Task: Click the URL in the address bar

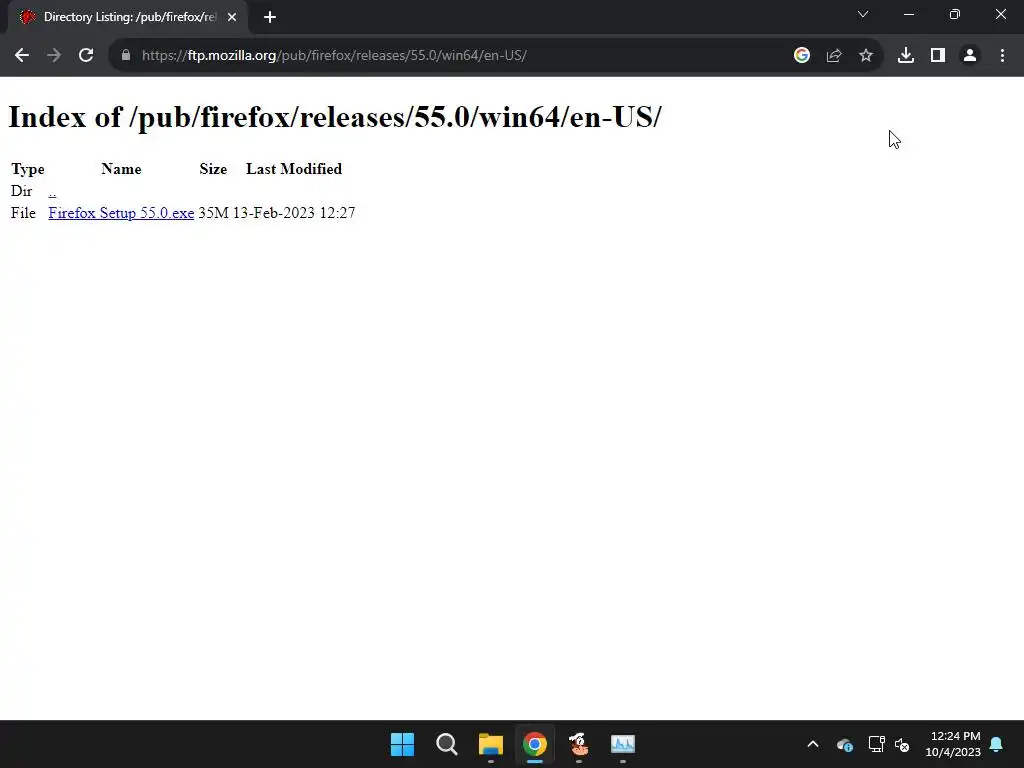Action: click(x=334, y=56)
